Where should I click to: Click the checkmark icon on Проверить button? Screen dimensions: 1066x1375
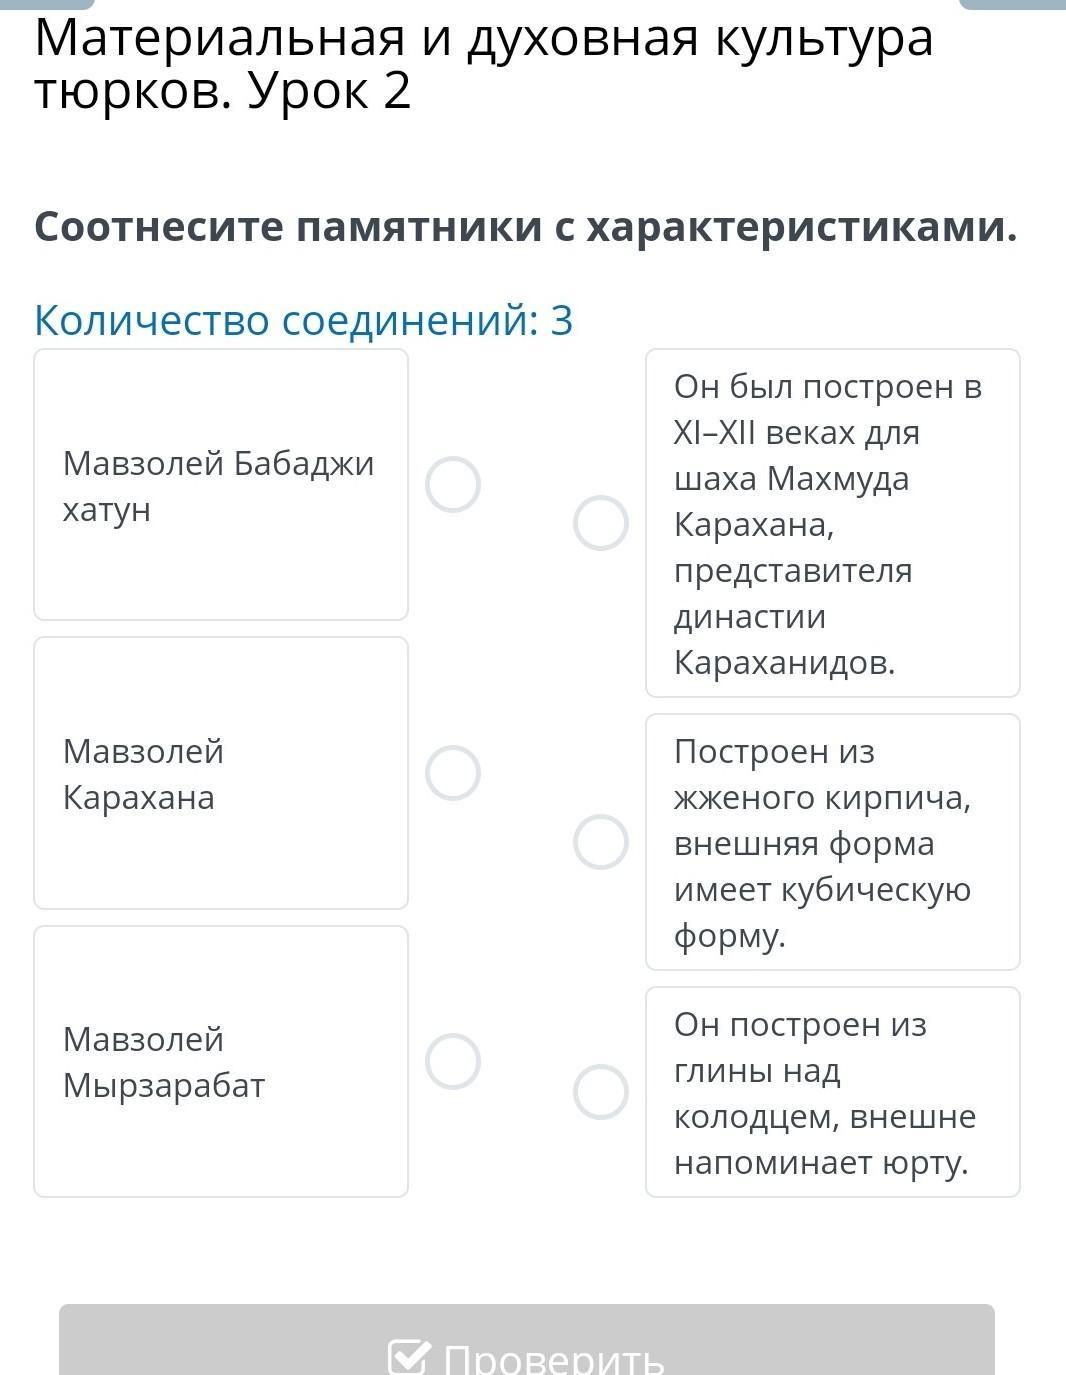tap(408, 1357)
